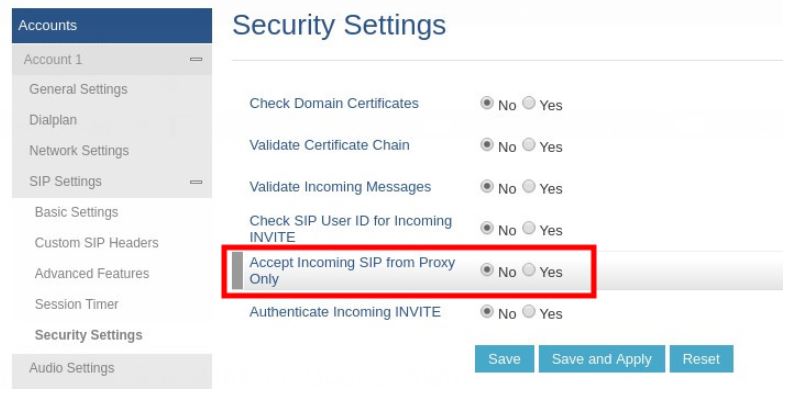Reset the security settings form

[701, 359]
